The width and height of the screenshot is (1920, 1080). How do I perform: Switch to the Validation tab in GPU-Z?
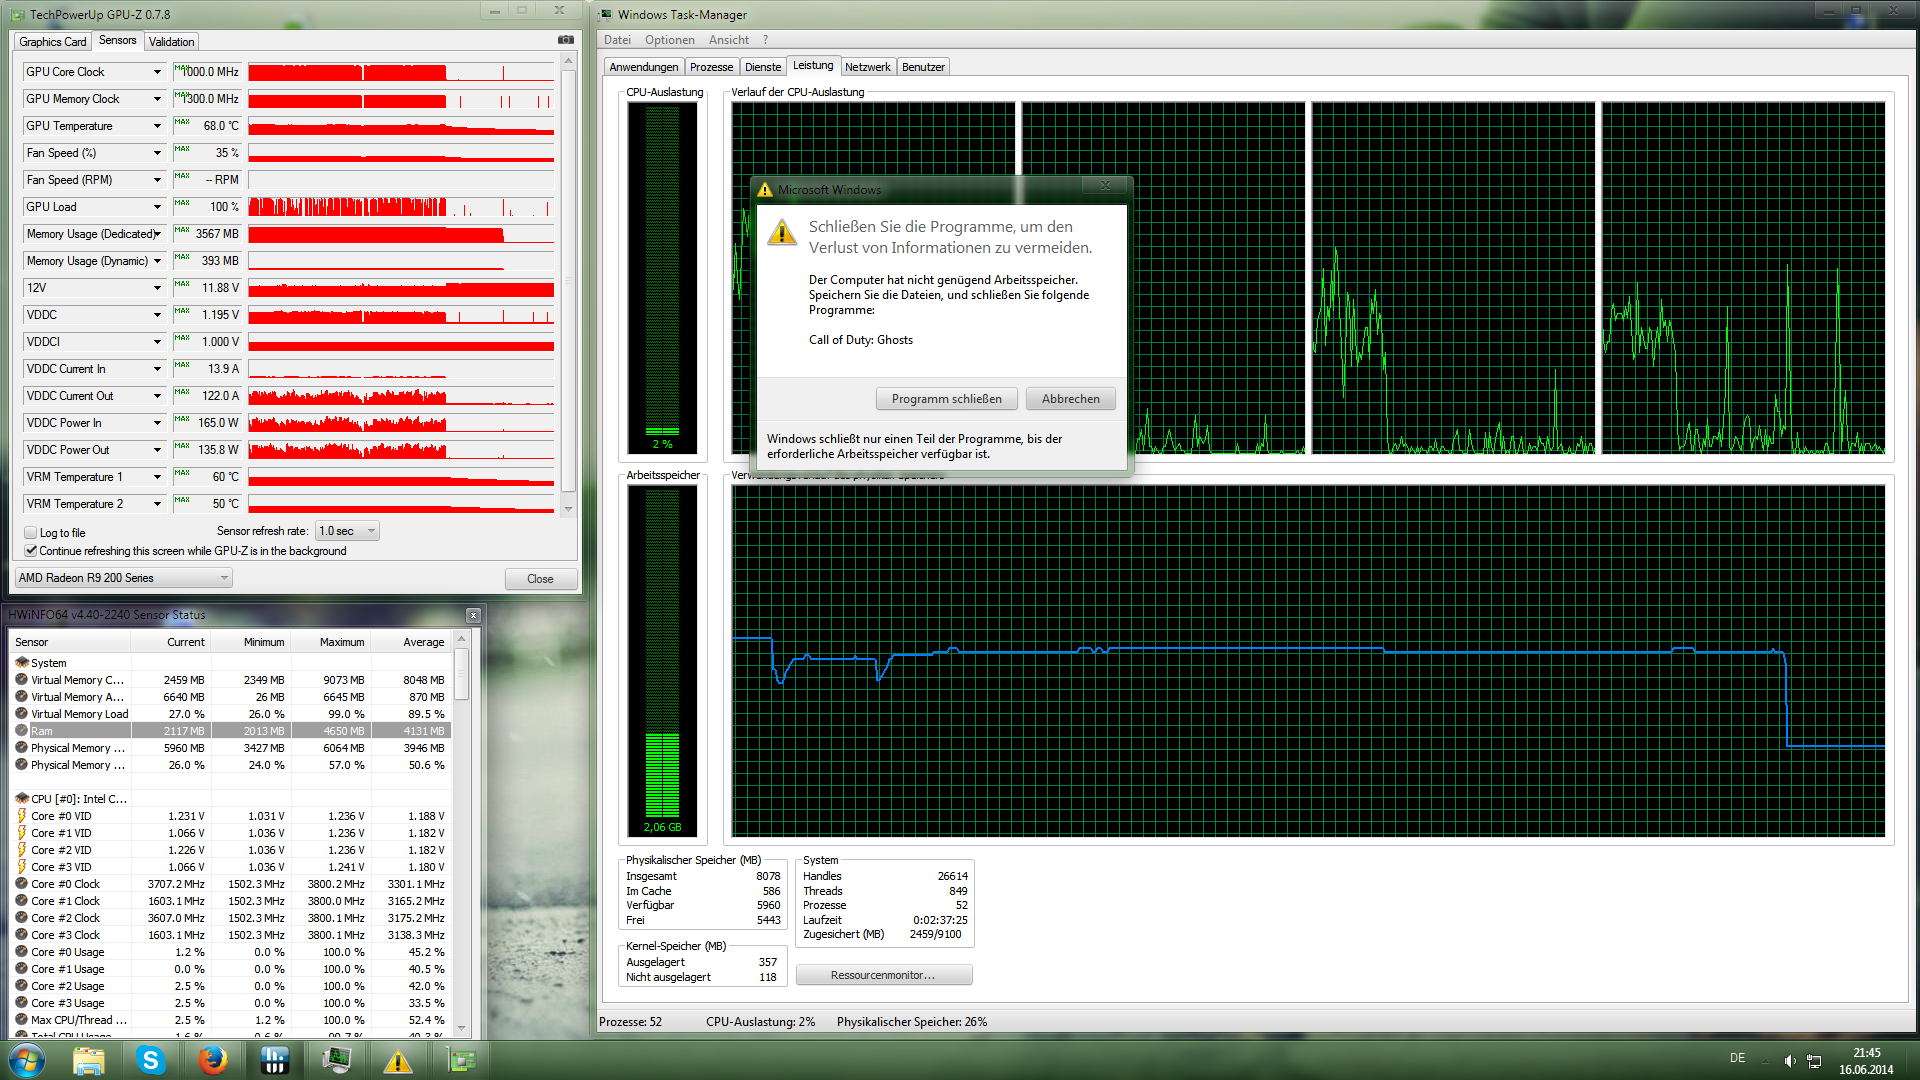pos(172,42)
